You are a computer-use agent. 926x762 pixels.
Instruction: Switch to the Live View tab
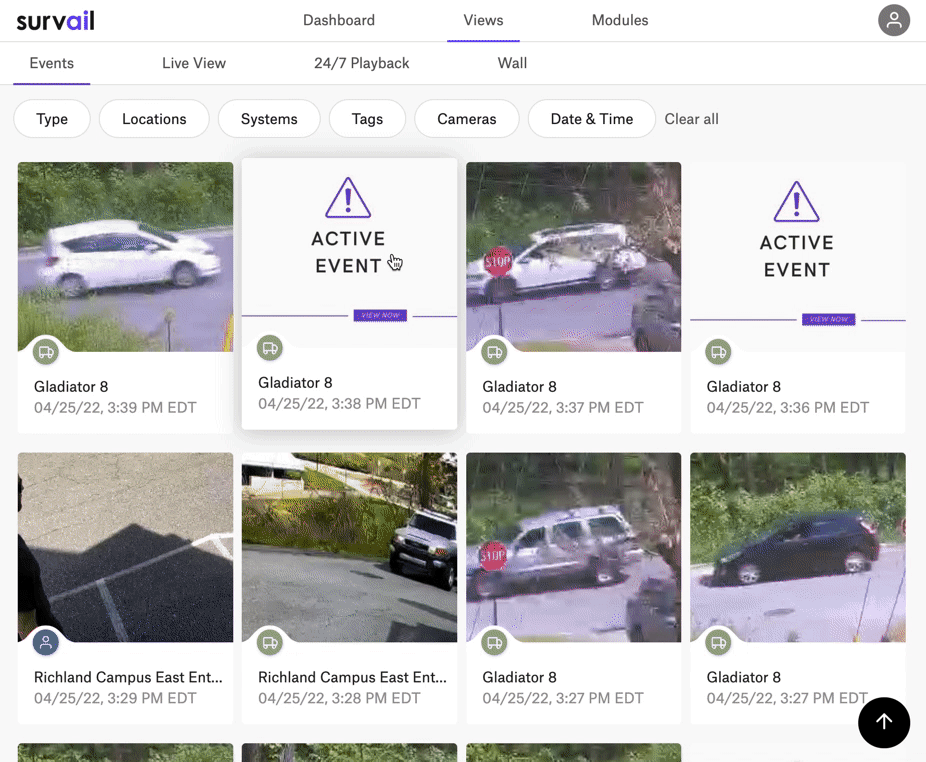[x=194, y=63]
